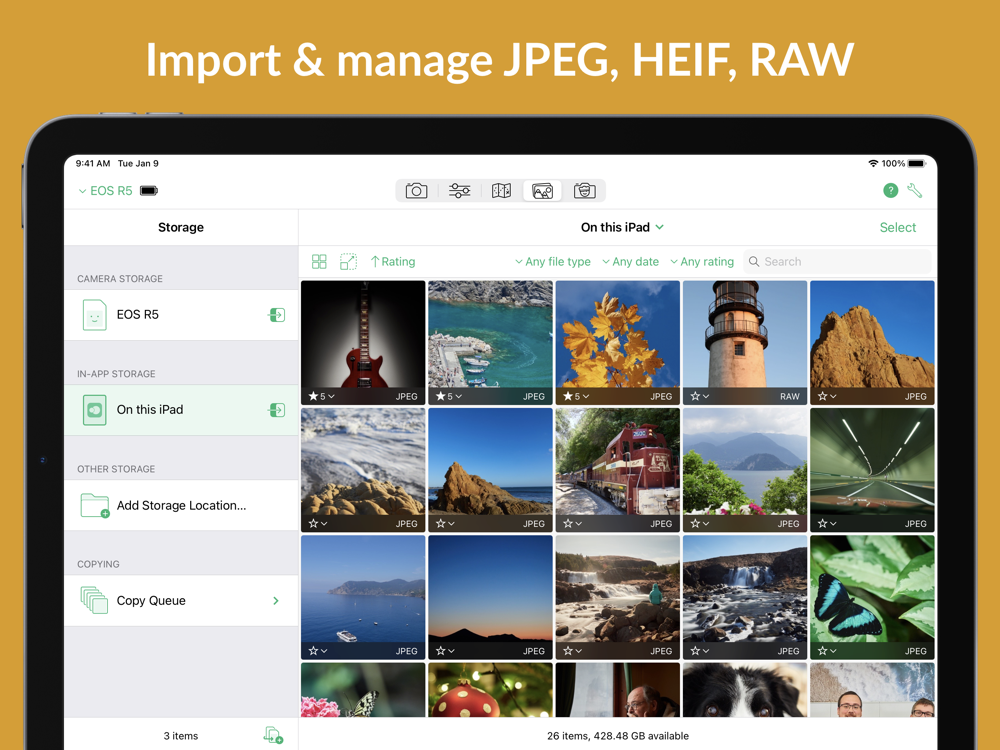The width and height of the screenshot is (1000, 750).
Task: Tap the Select button
Action: click(897, 227)
